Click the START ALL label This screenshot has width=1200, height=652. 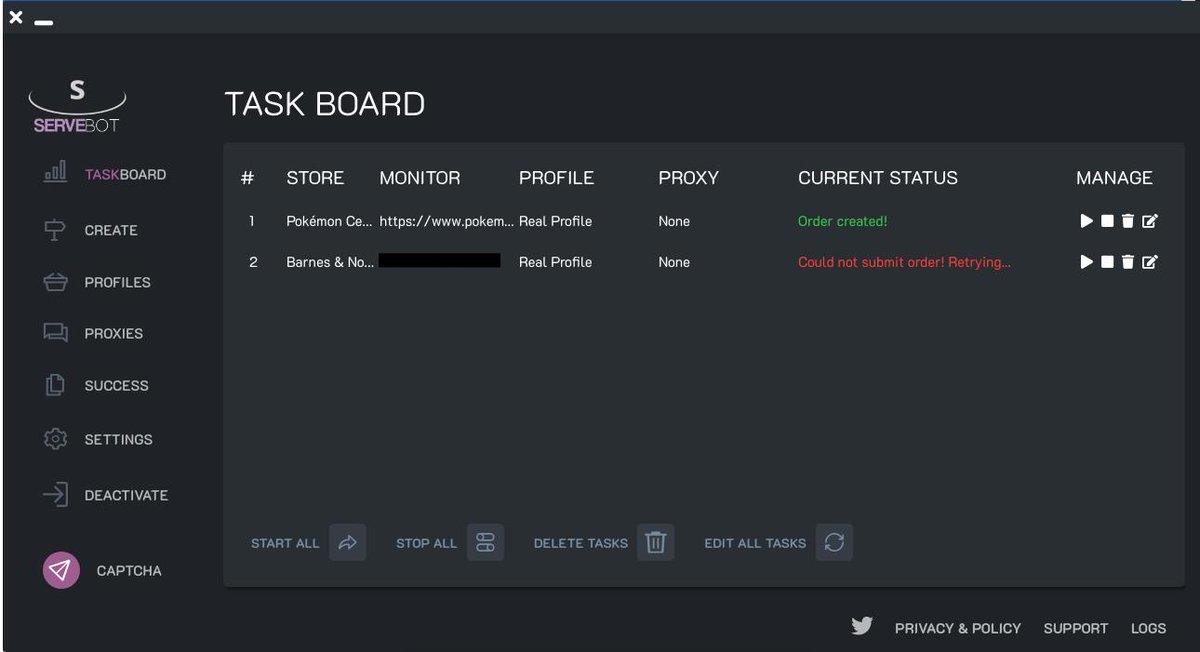point(285,543)
